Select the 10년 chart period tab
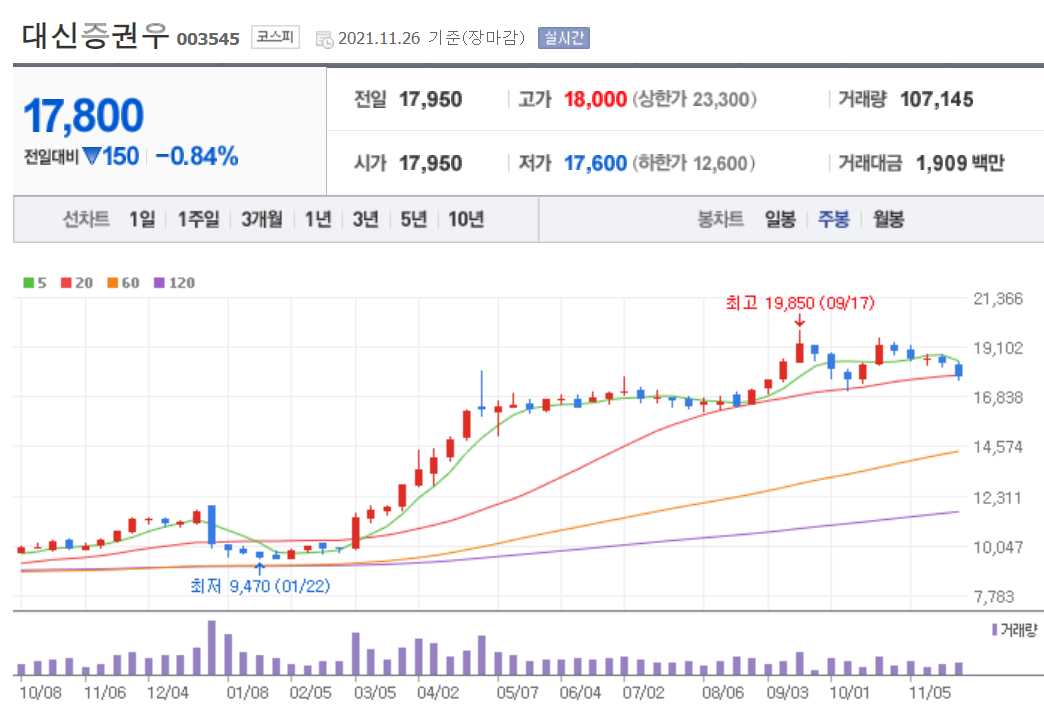Image resolution: width=1044 pixels, height=714 pixels. [x=466, y=218]
